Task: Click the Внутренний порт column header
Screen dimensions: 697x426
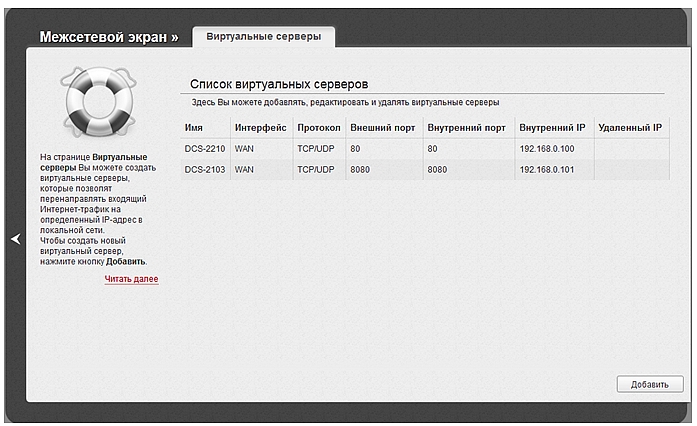Action: pos(465,128)
